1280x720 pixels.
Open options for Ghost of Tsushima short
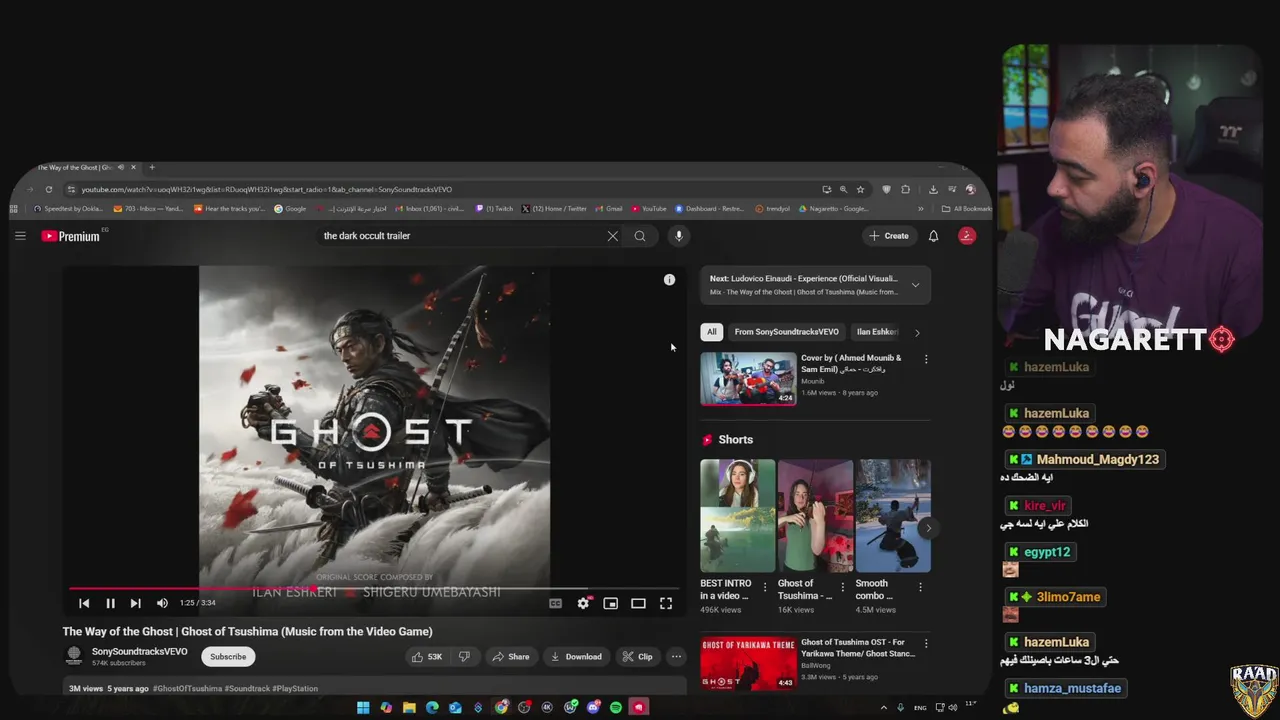tap(842, 587)
